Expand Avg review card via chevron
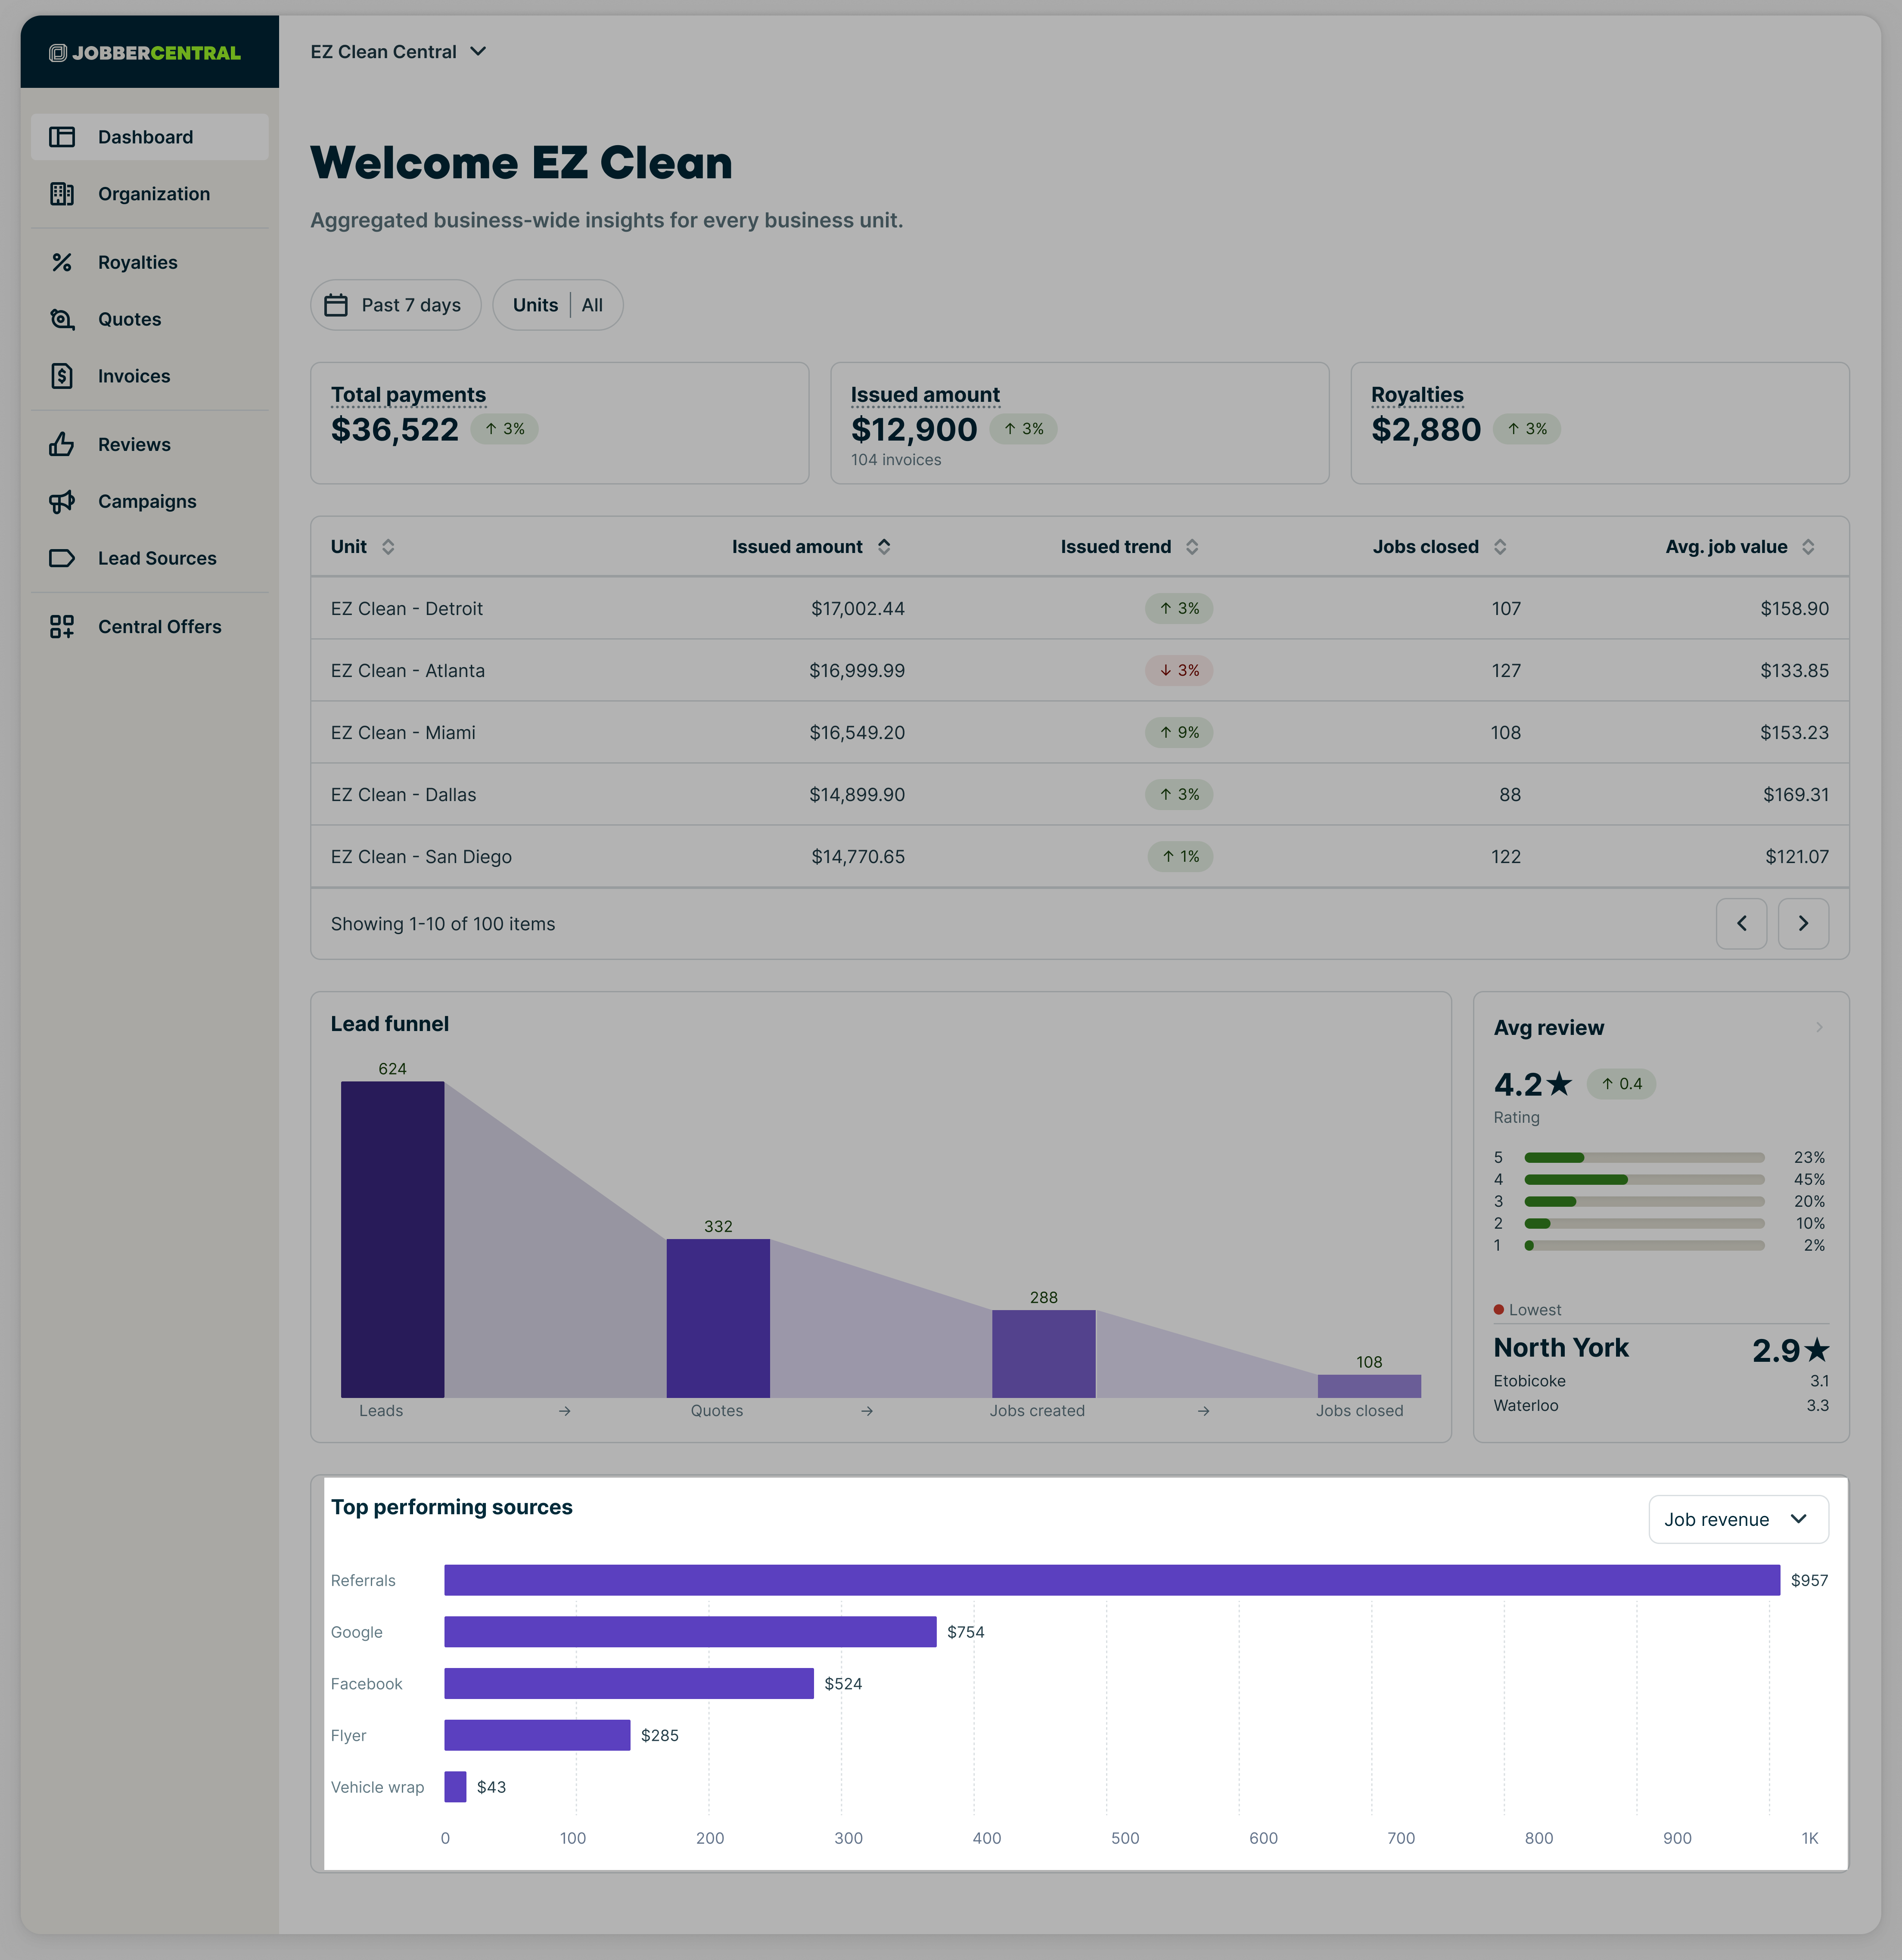This screenshot has height=1960, width=1902. tap(1819, 1027)
